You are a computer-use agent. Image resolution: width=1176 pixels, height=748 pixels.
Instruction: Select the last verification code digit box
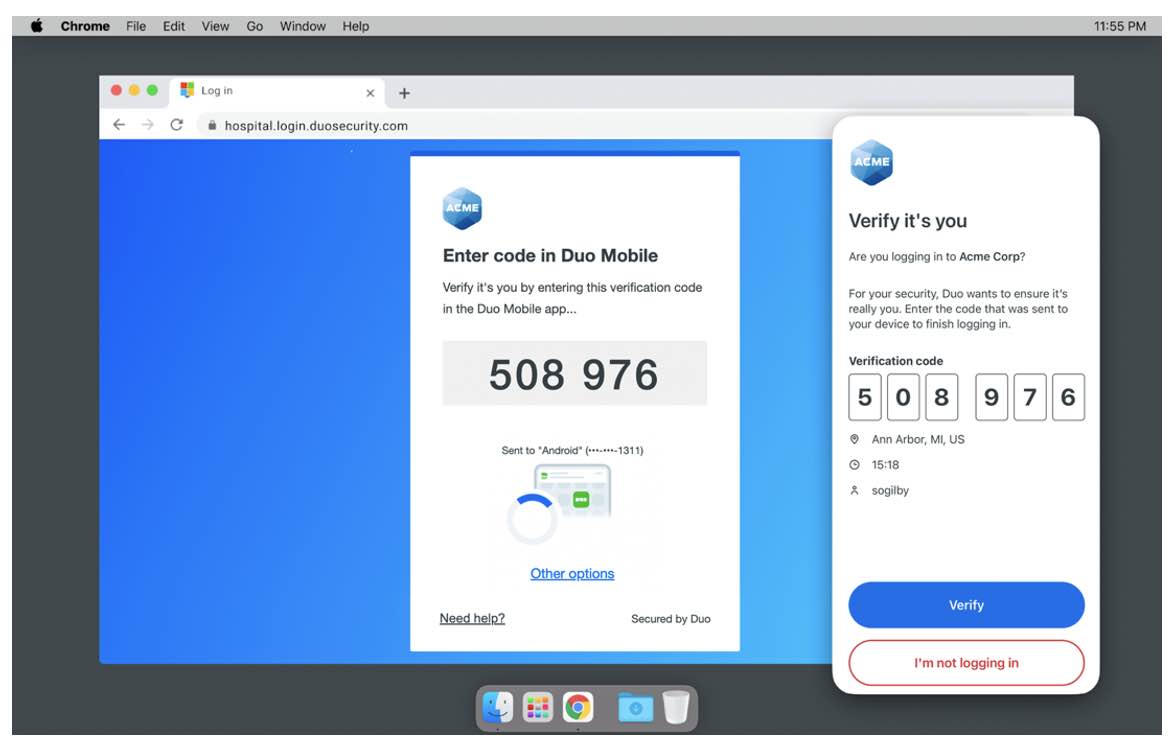pyautogui.click(x=1068, y=398)
